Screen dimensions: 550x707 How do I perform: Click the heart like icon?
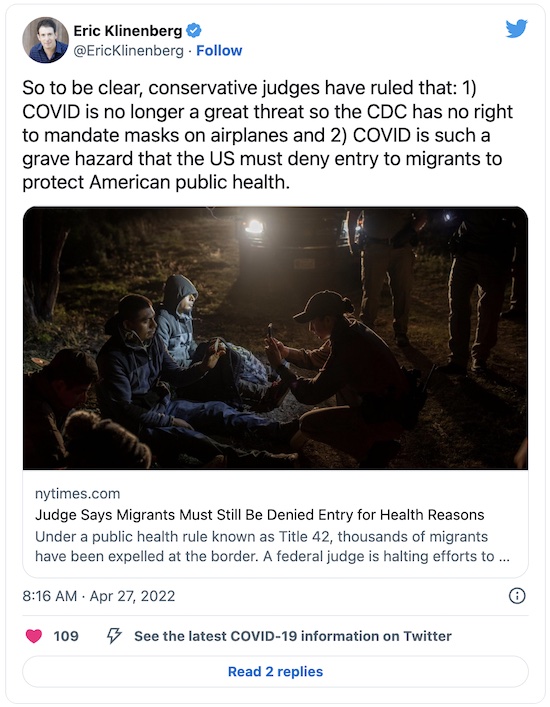tap(34, 636)
